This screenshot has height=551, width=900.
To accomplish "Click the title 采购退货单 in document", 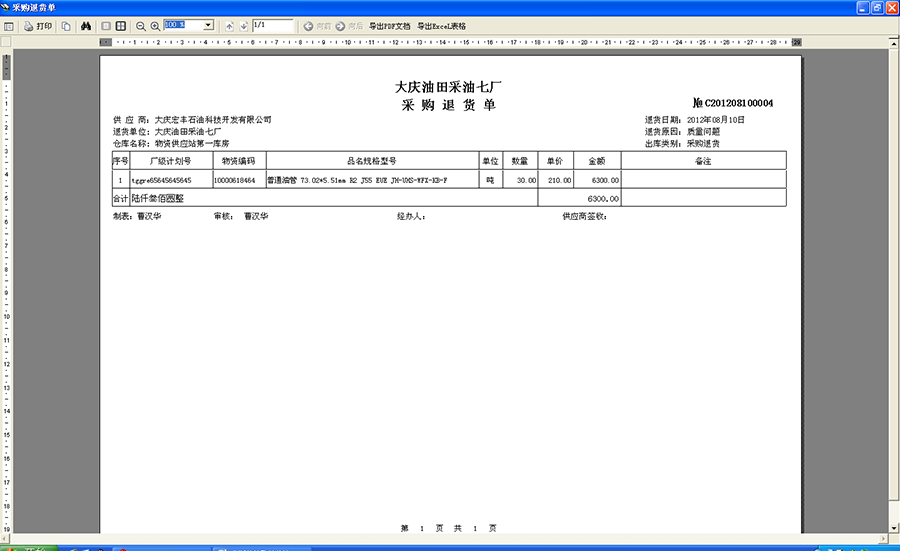I will 448,105.
